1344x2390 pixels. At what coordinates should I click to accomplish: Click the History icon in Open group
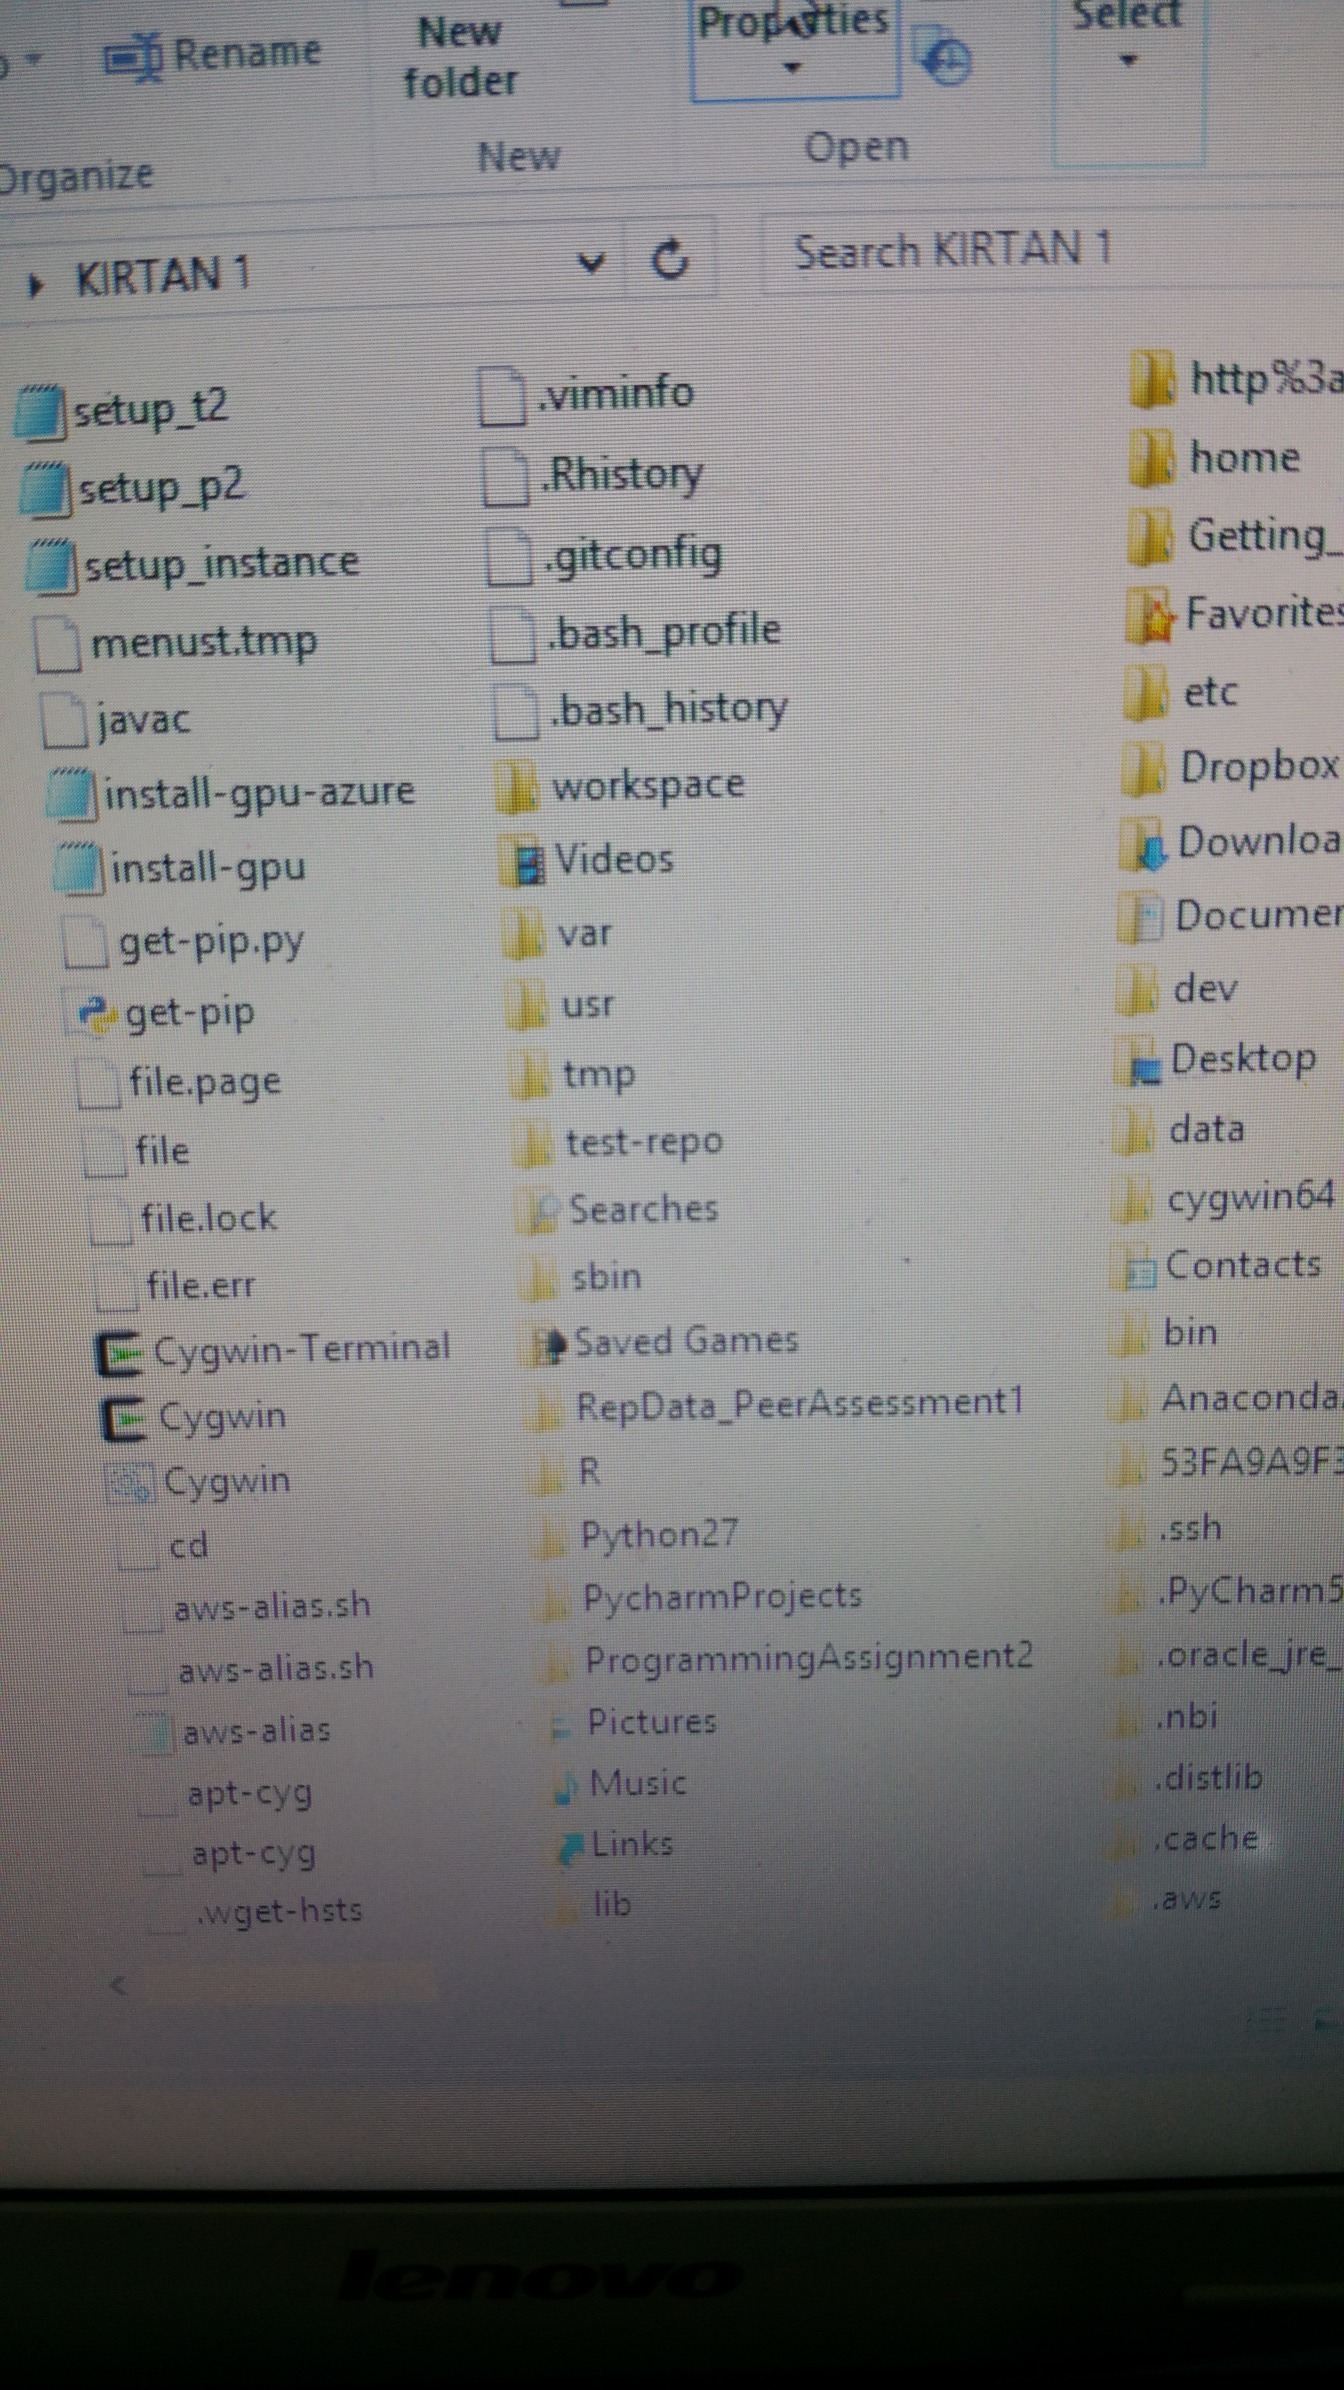click(x=946, y=62)
